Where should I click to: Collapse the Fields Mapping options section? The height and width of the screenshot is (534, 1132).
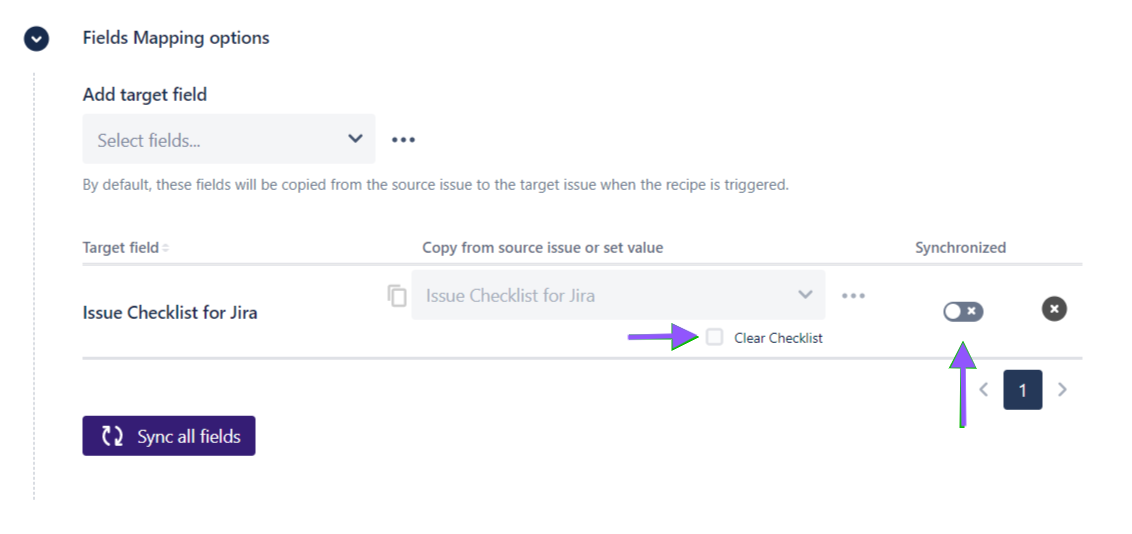point(37,39)
